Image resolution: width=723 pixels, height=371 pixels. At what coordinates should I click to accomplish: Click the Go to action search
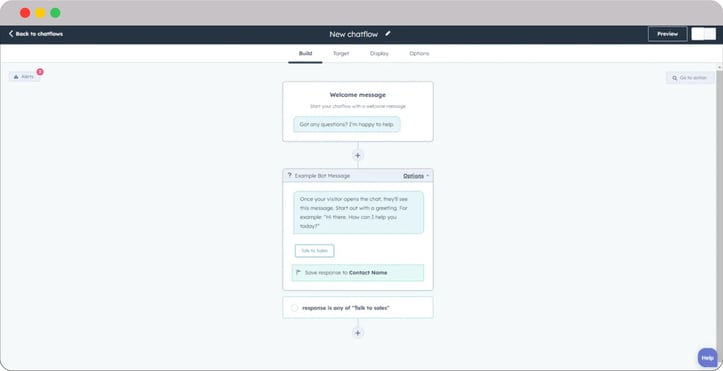tap(690, 78)
